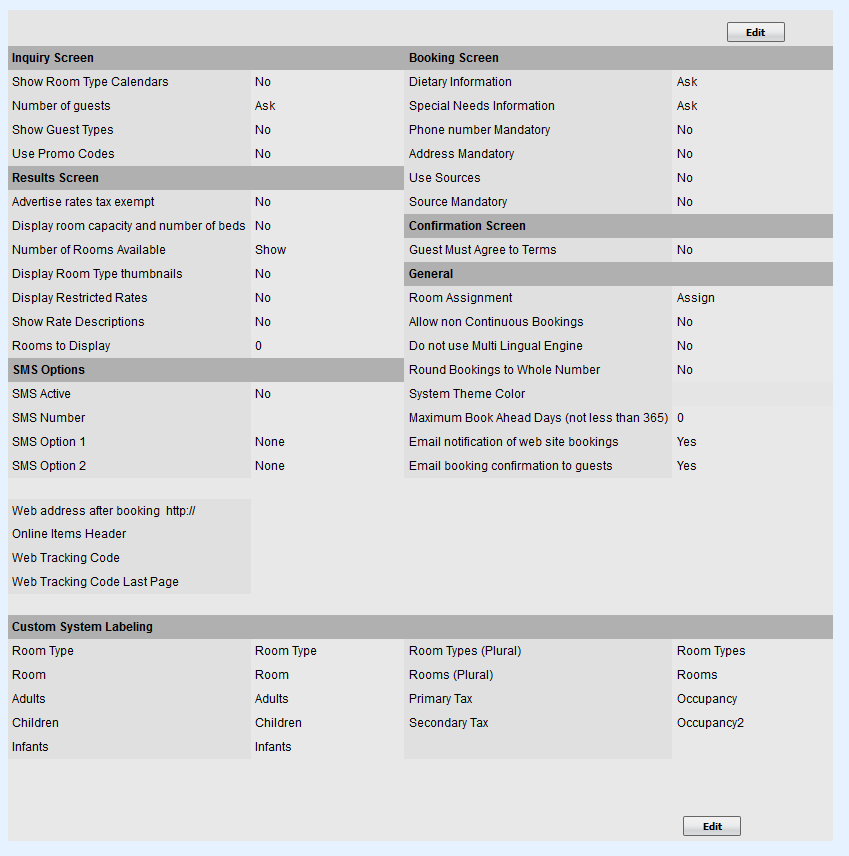
Task: Click the Round Bookings to Whole Number label
Action: coord(504,370)
